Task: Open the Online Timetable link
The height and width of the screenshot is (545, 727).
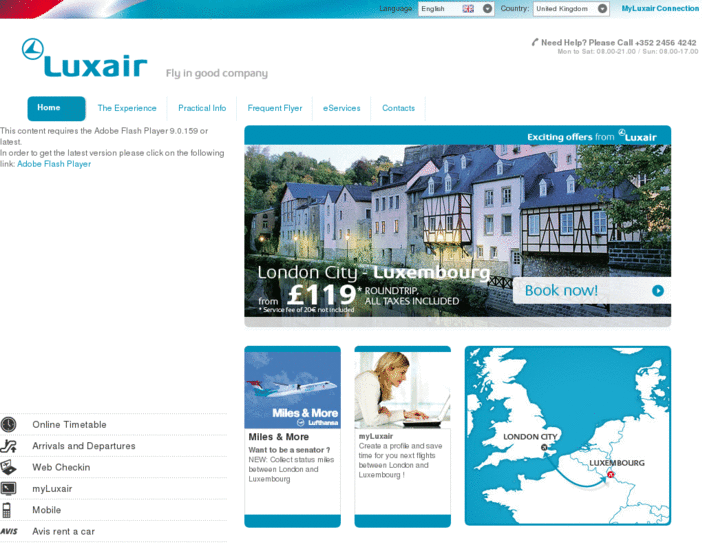Action: coord(69,424)
